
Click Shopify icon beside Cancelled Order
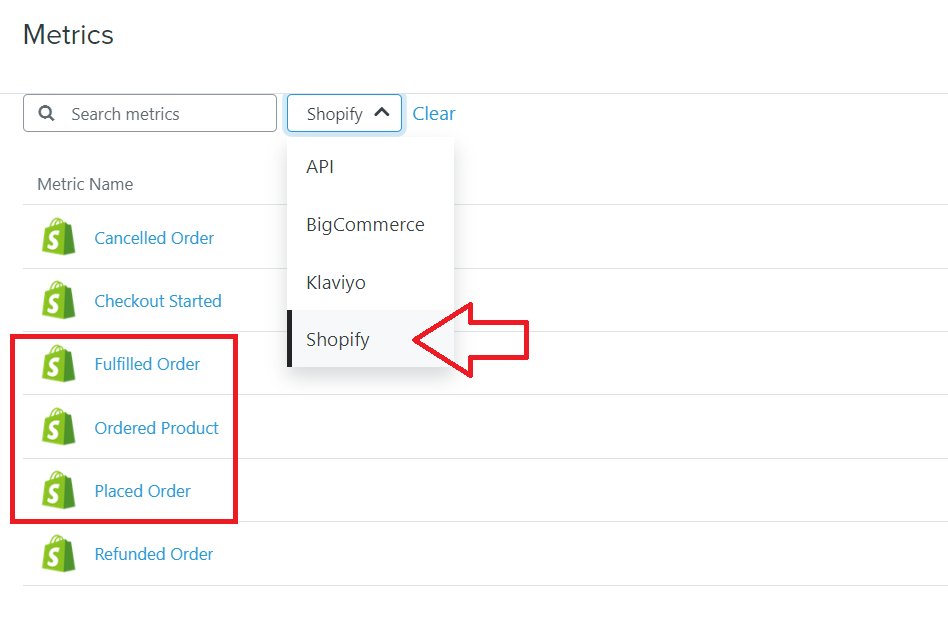click(59, 236)
